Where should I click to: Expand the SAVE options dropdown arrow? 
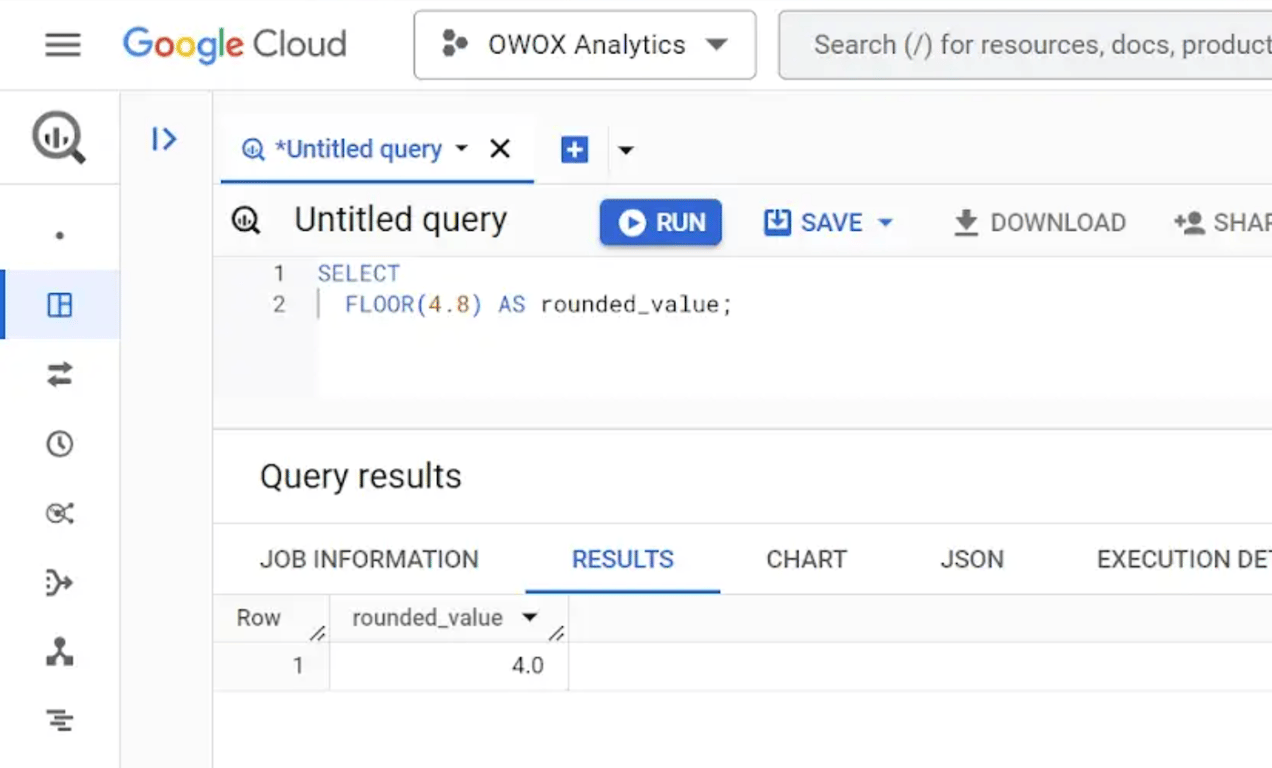[885, 223]
